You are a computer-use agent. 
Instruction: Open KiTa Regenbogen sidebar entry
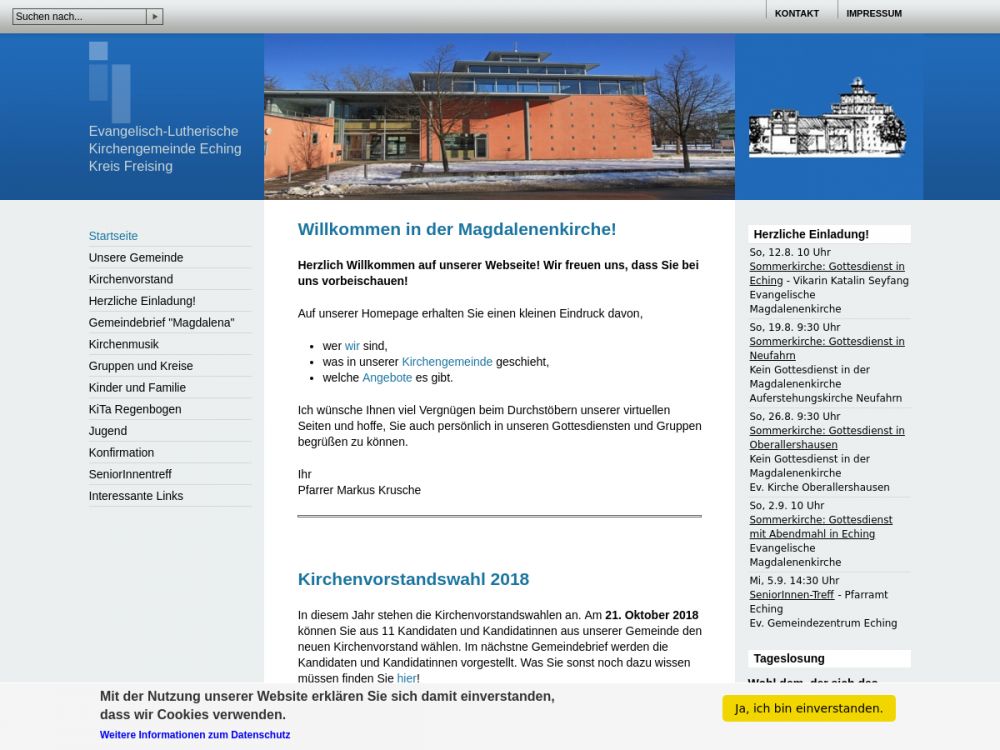point(135,409)
